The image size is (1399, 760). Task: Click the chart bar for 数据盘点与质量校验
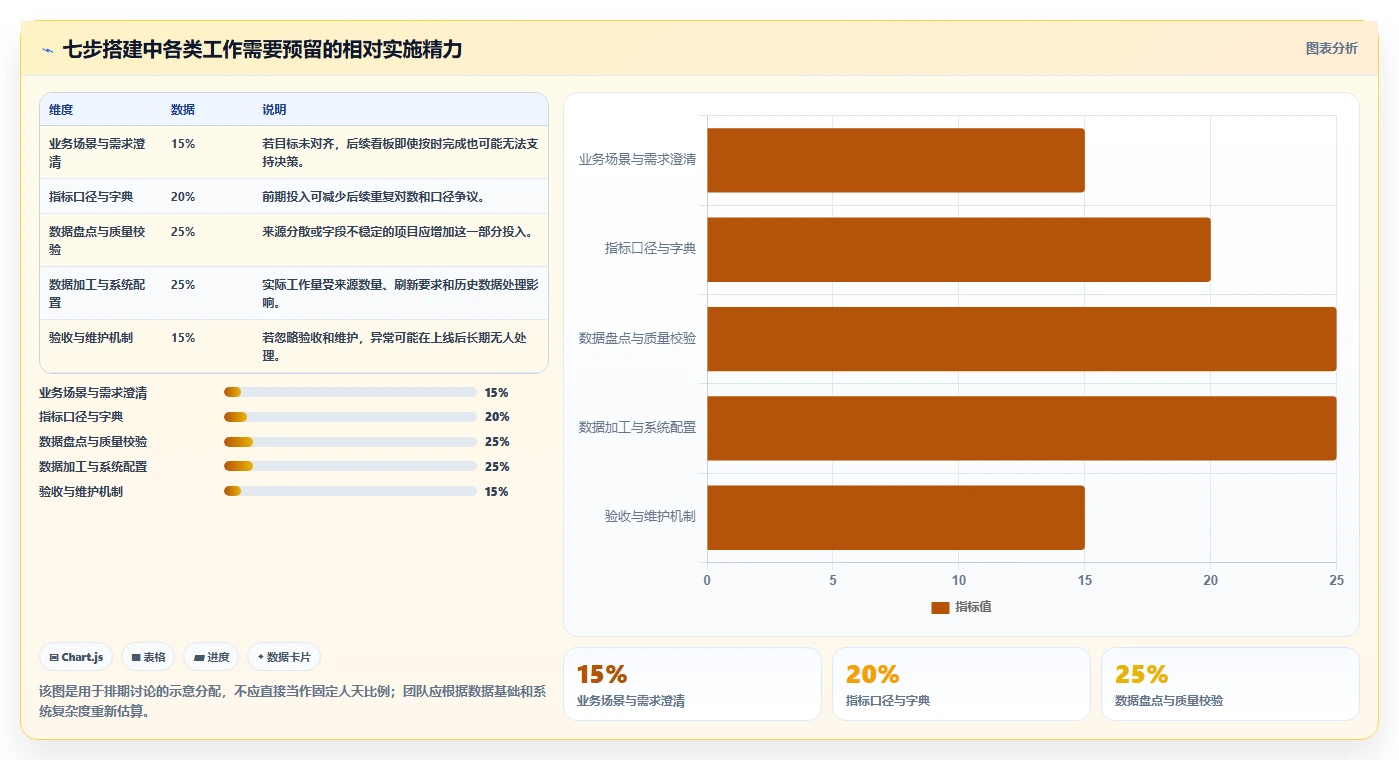click(1021, 339)
